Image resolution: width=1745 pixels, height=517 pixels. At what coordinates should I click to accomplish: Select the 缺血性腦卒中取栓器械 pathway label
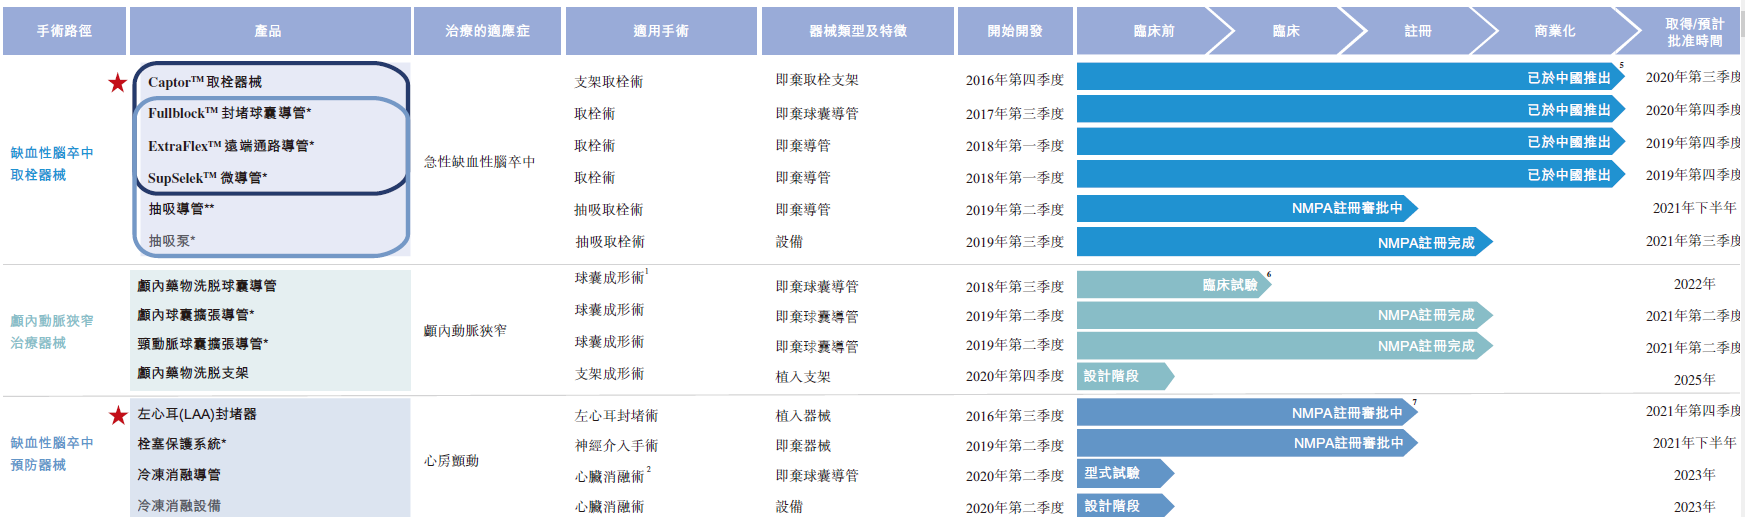click(52, 164)
